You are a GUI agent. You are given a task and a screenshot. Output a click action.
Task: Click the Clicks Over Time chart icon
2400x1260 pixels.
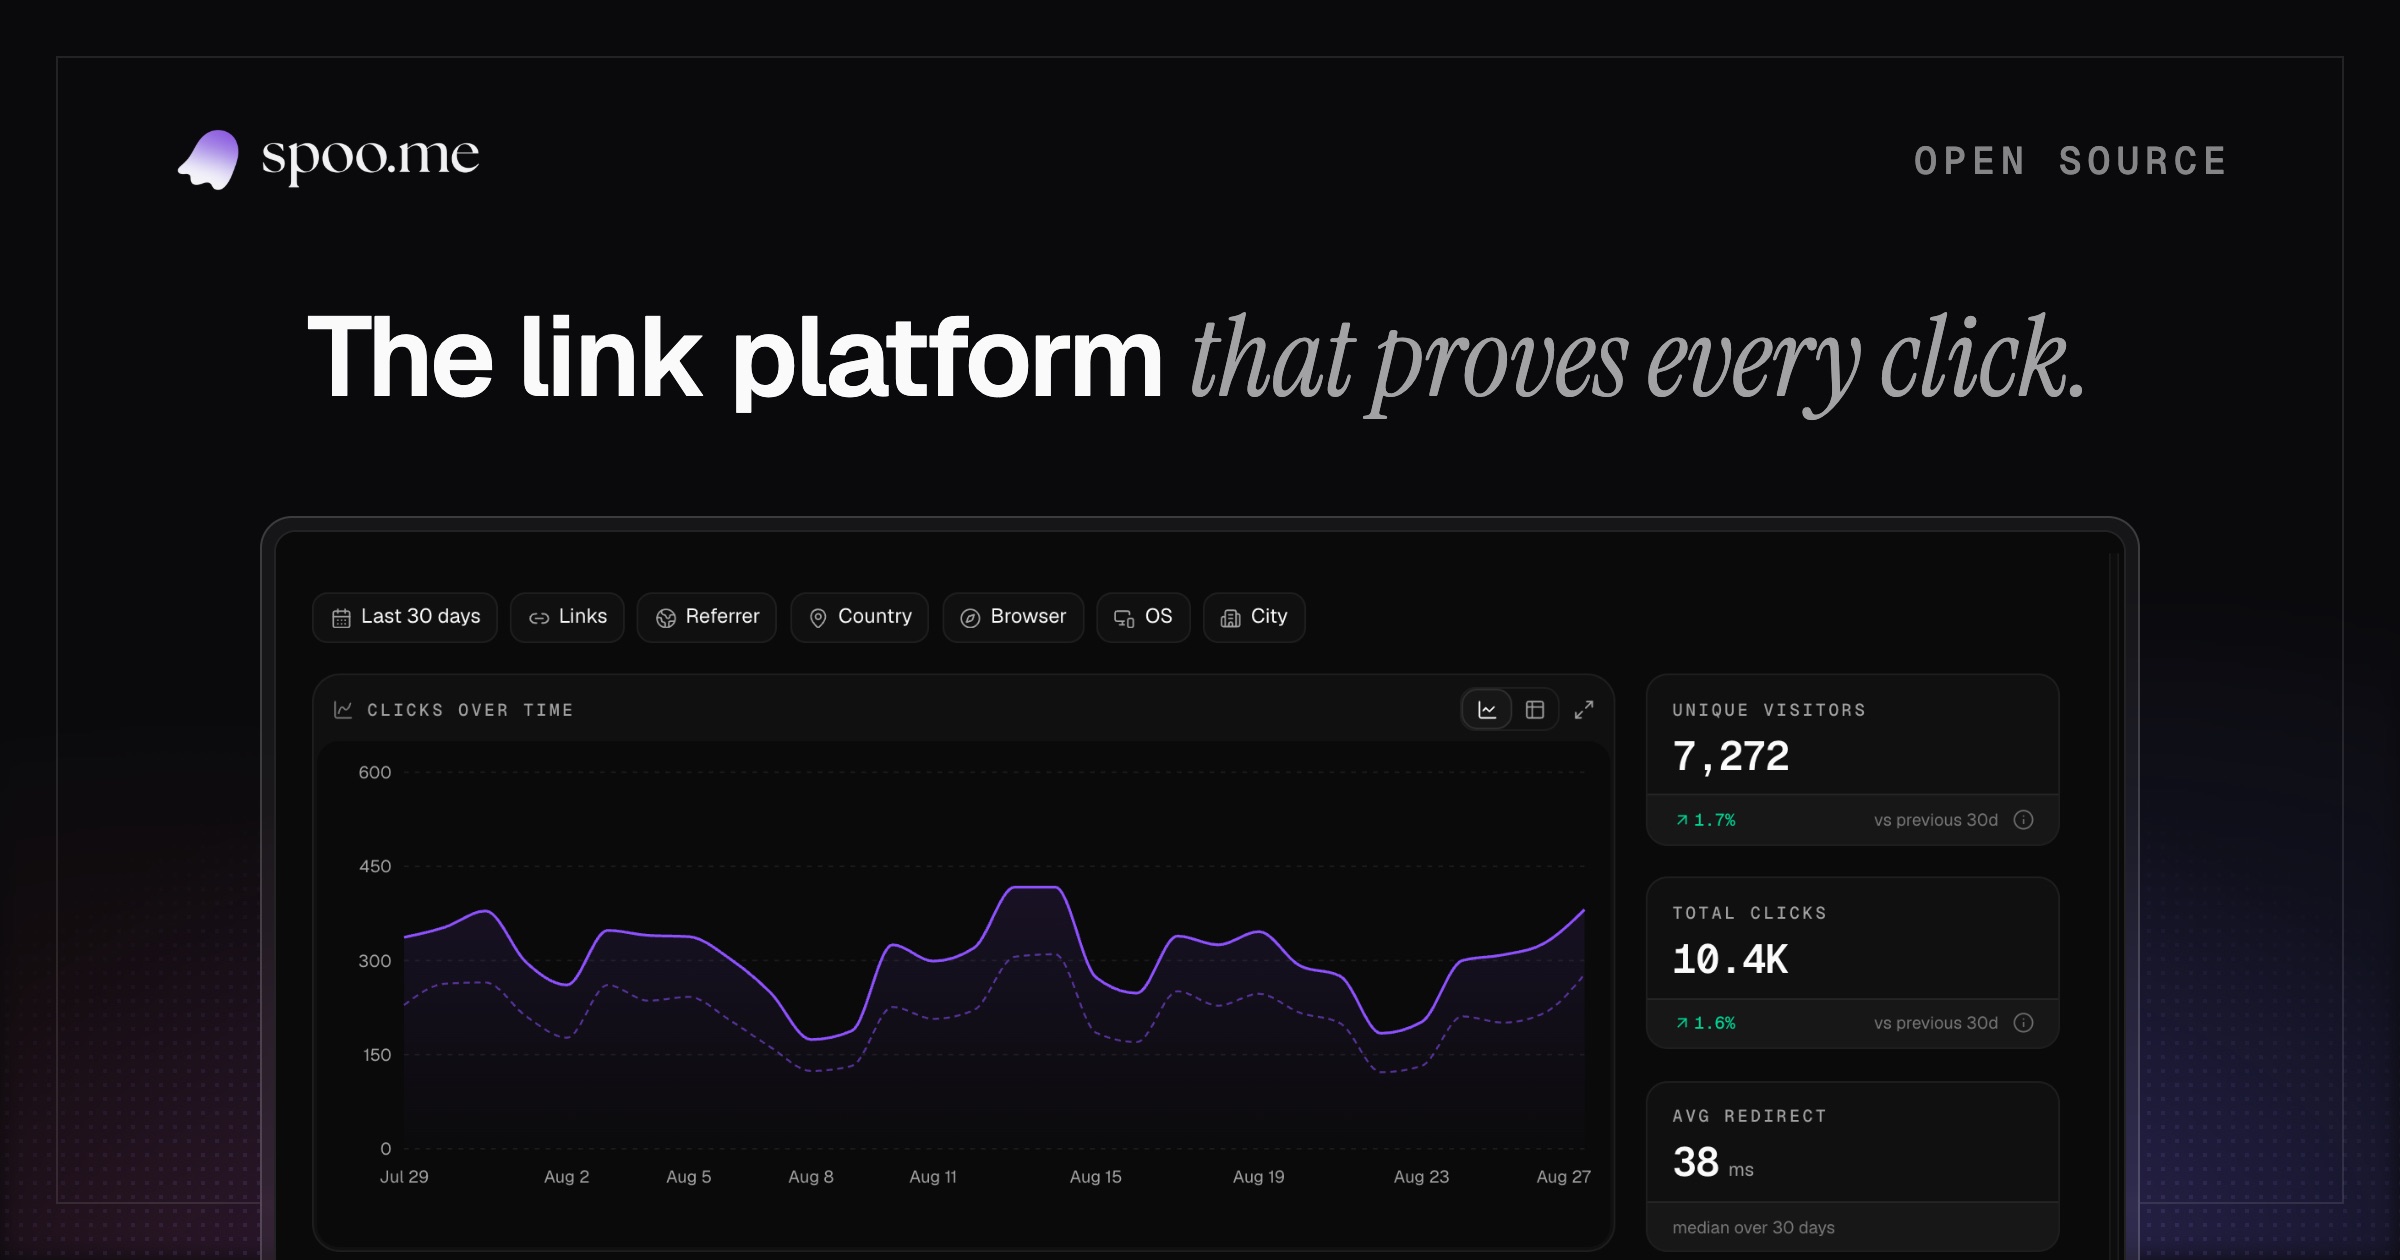tap(343, 710)
